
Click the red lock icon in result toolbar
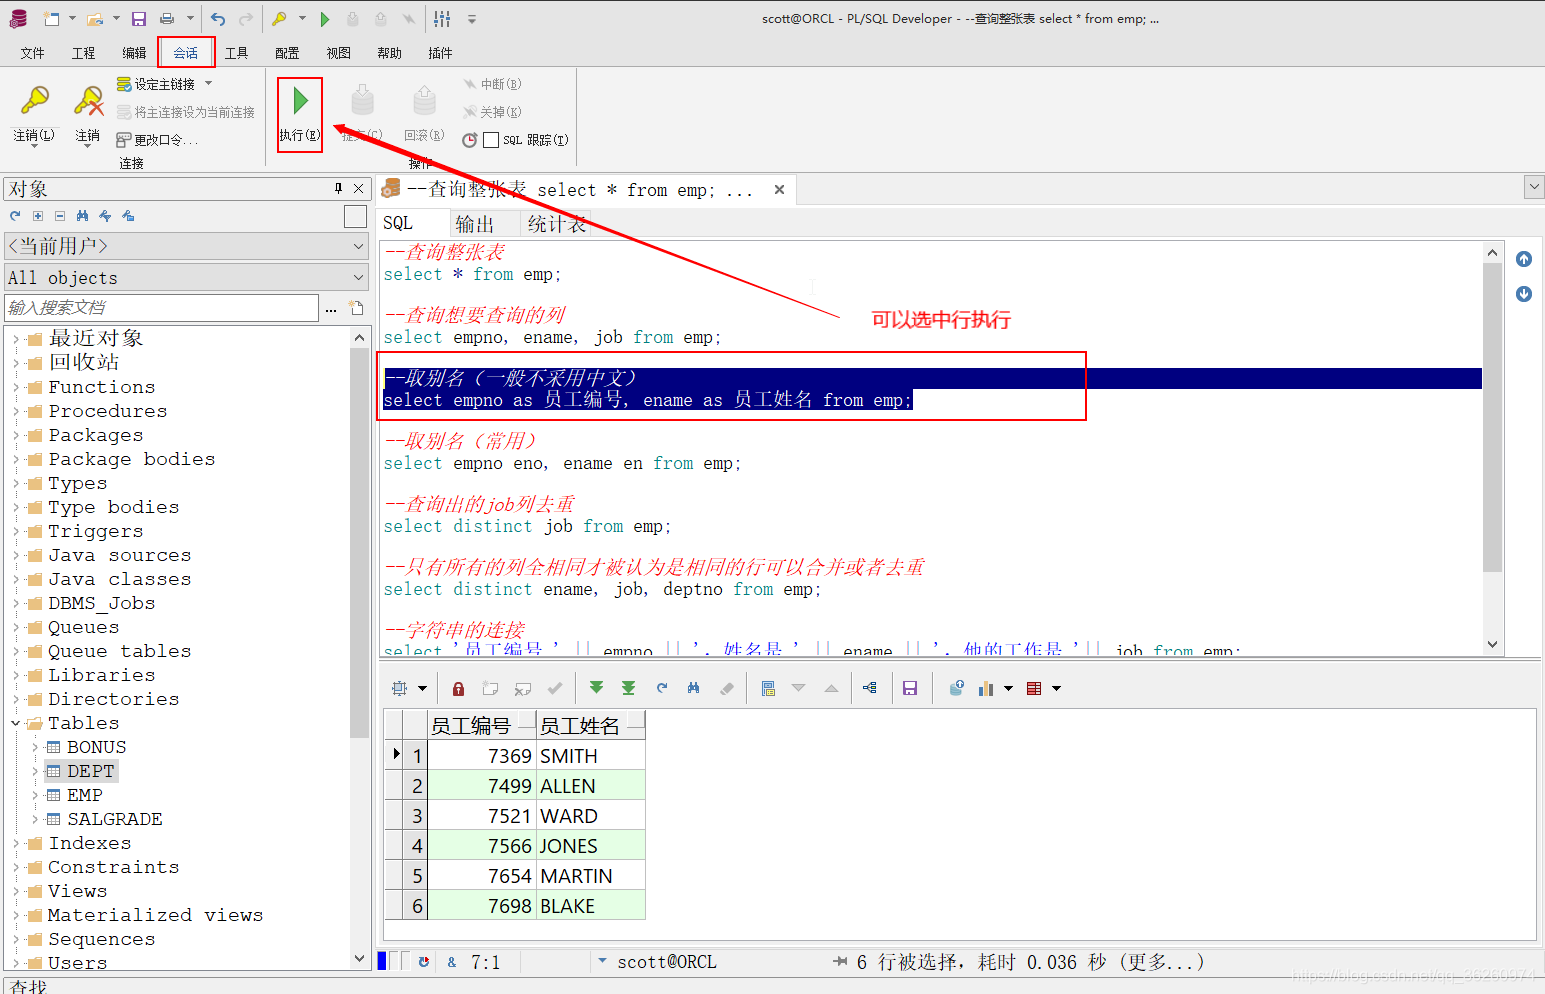[x=458, y=688]
